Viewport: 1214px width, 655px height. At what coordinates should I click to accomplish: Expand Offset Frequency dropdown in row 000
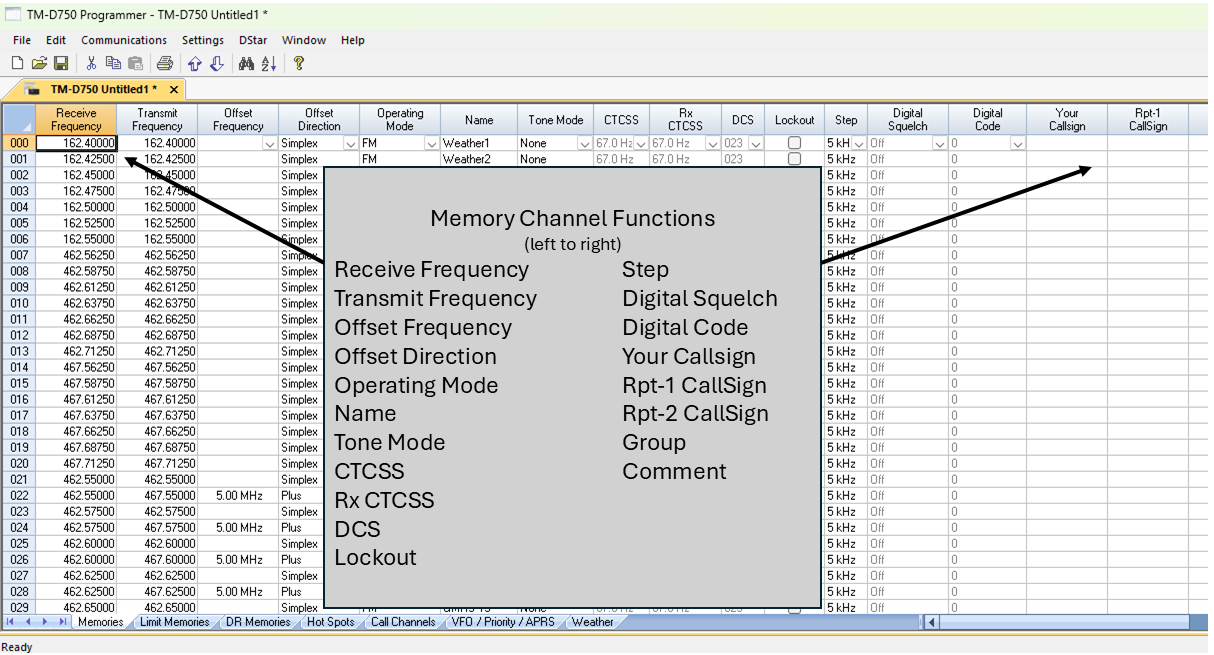[x=269, y=144]
